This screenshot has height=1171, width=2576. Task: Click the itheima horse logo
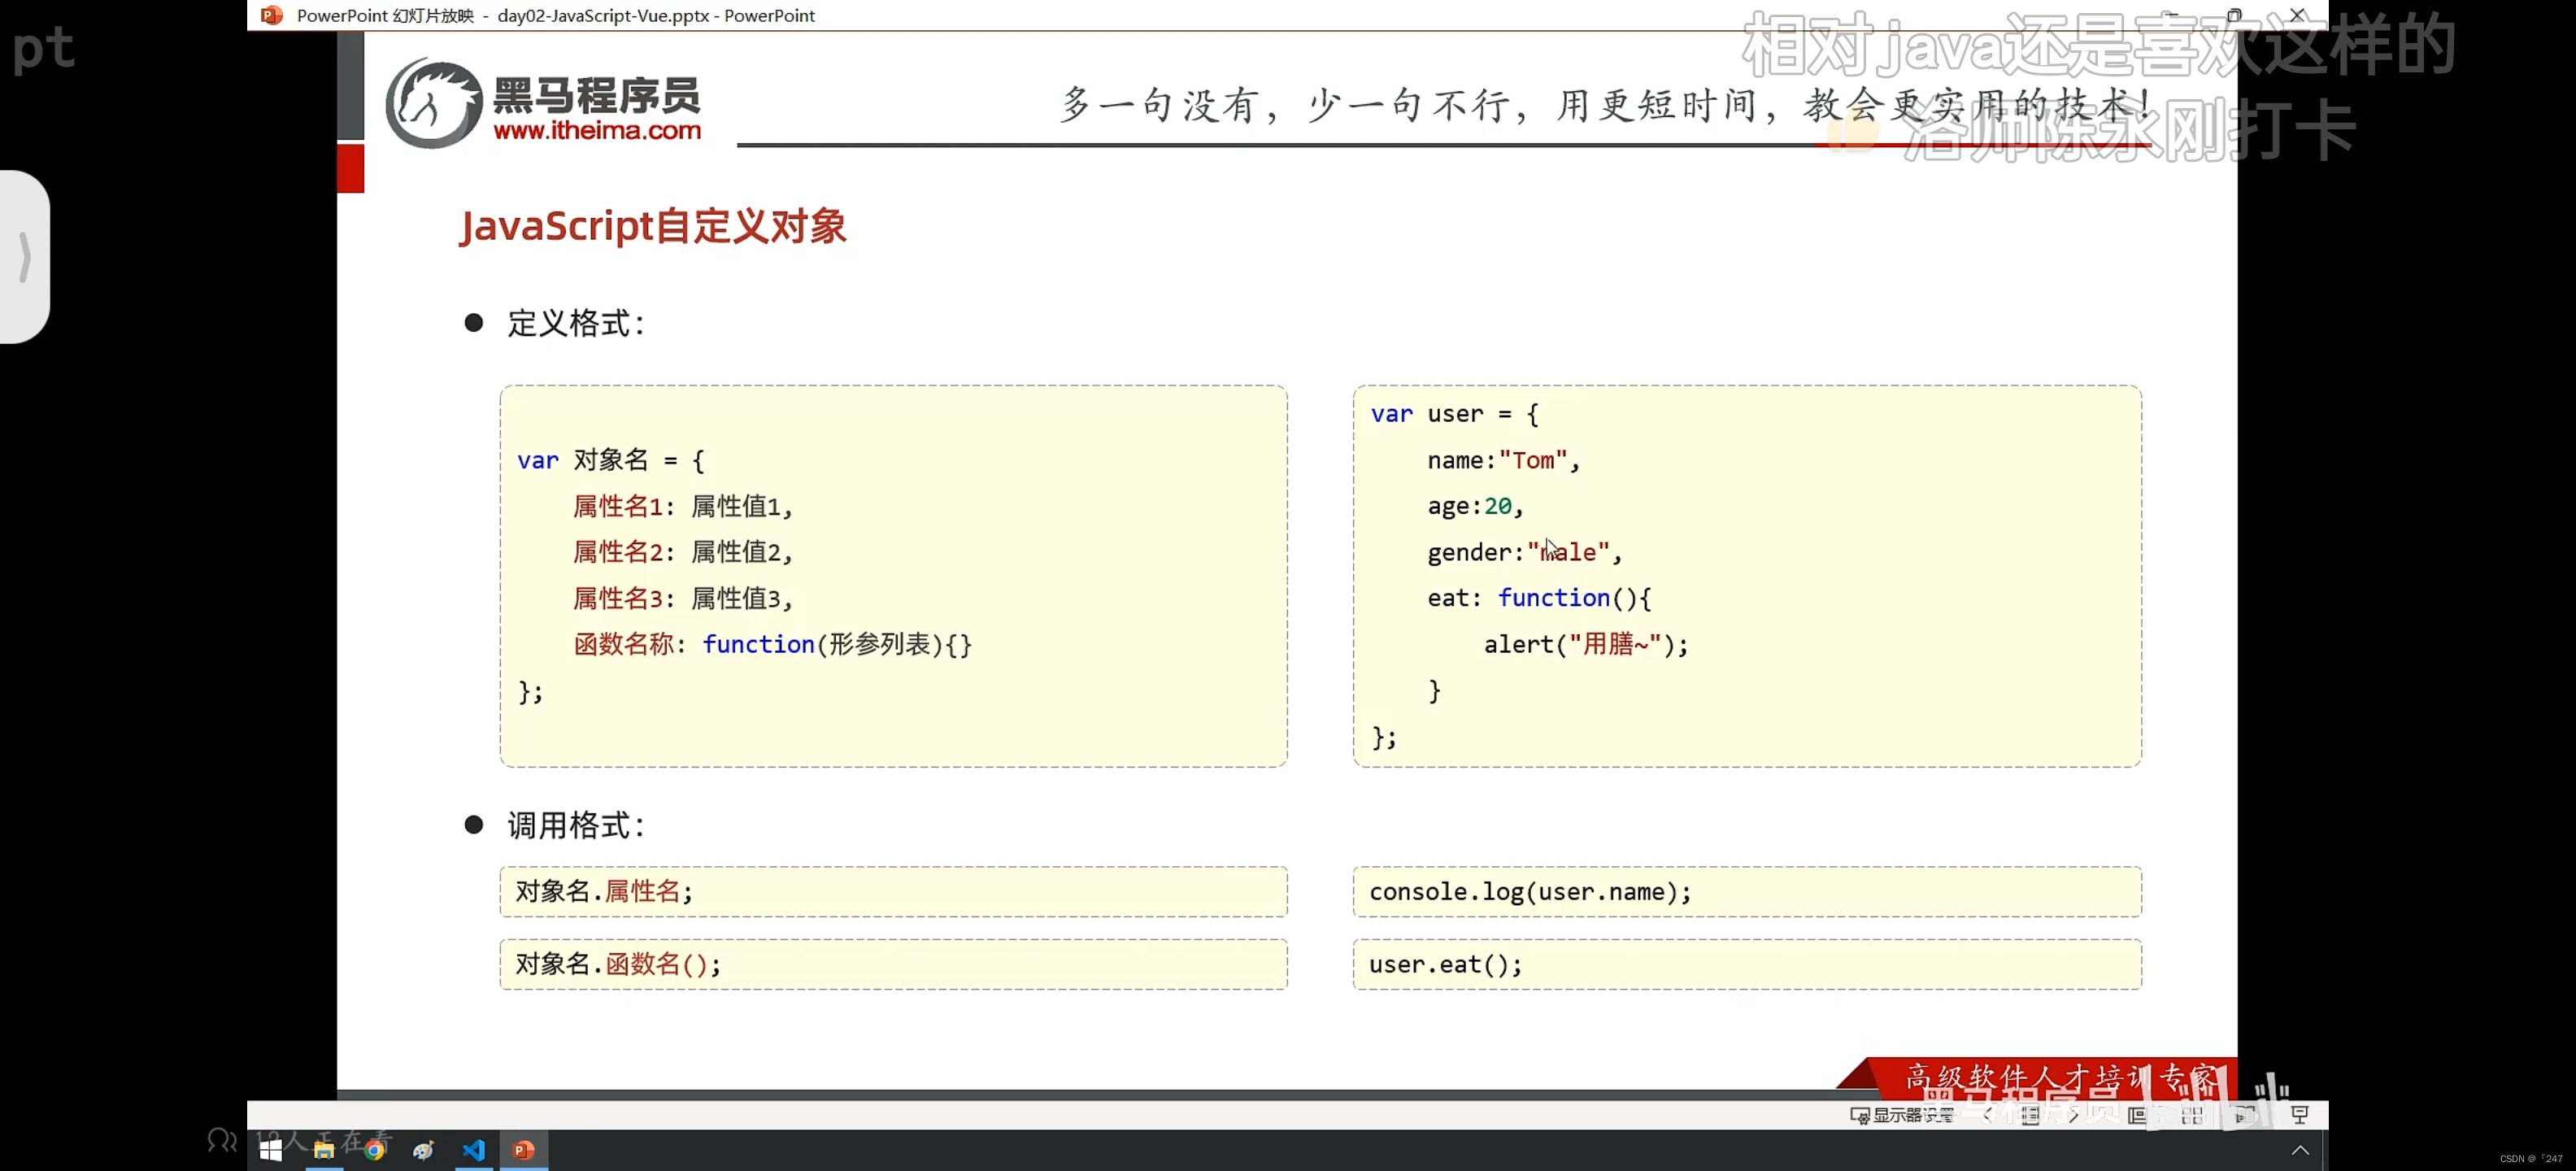pos(434,104)
